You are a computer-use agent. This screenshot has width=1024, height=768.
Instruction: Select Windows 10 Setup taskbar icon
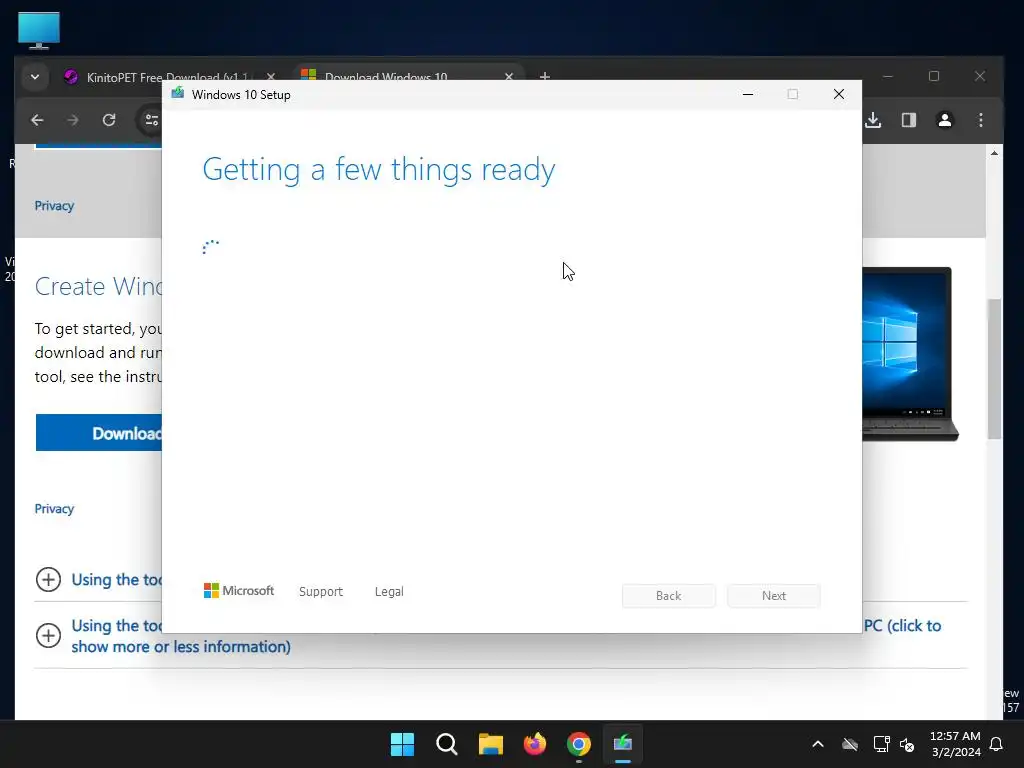point(623,744)
